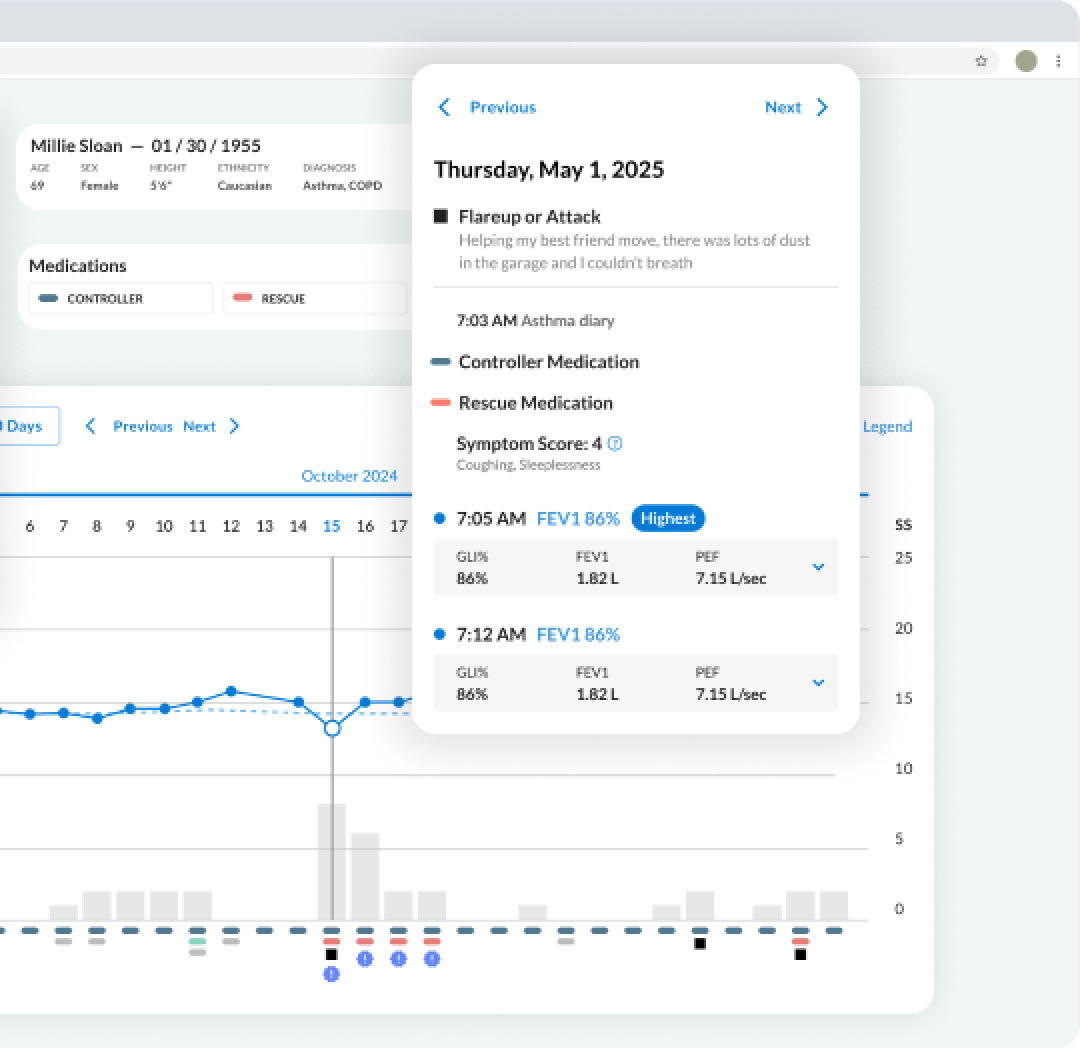The image size is (1080, 1048).
Task: Select day 15 on the date axis
Action: pos(331,526)
